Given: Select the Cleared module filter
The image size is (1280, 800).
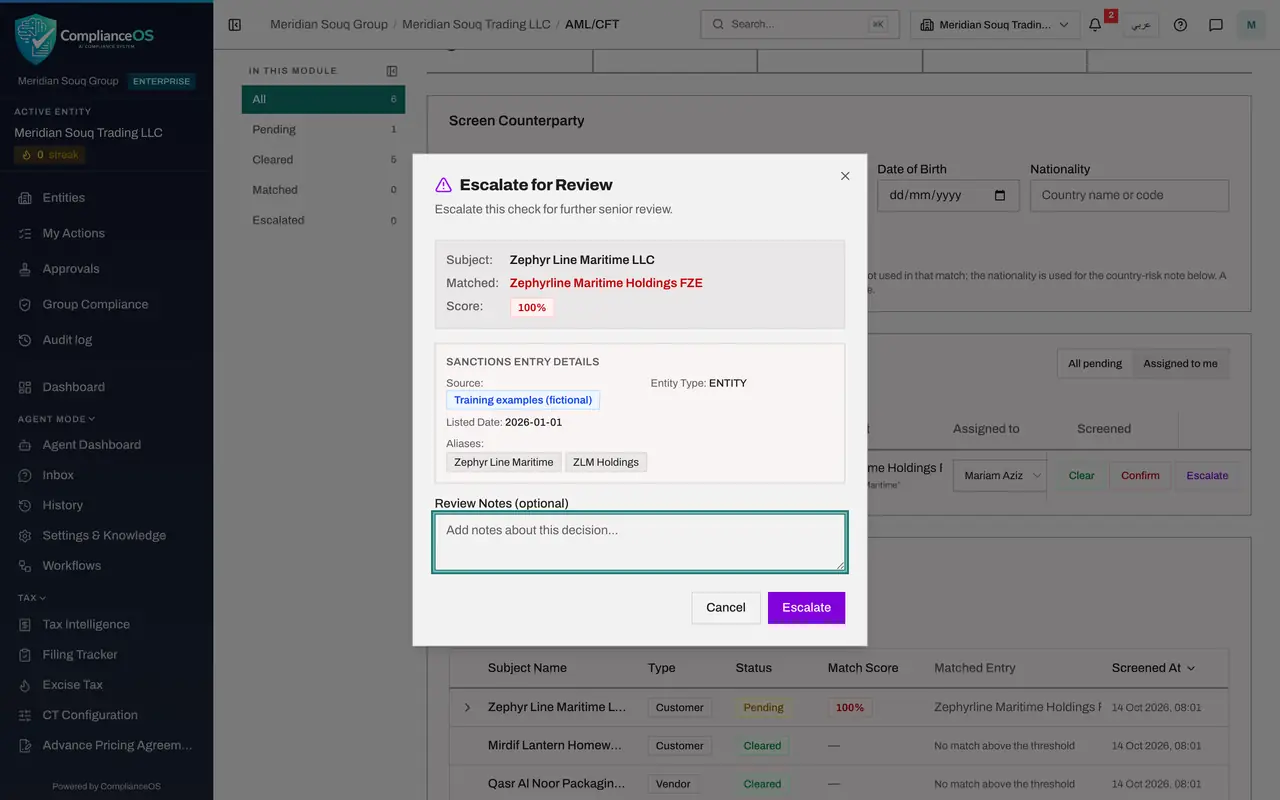Looking at the screenshot, I should [x=323, y=160].
